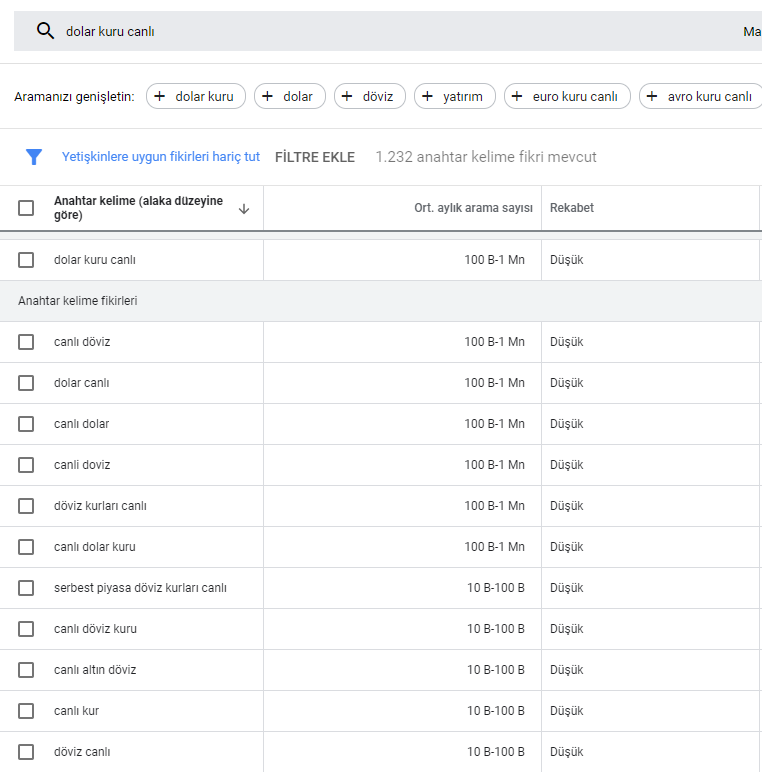762x772 pixels.
Task: Click the FİLTRE EKLE button
Action: tap(315, 157)
